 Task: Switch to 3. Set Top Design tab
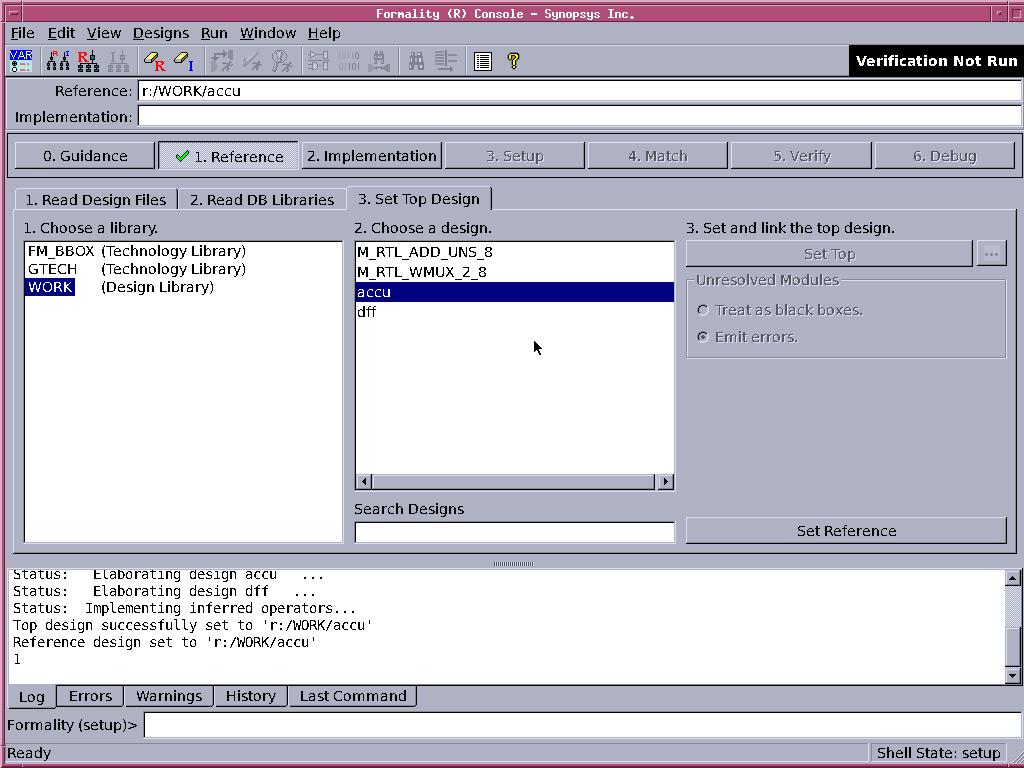419,199
